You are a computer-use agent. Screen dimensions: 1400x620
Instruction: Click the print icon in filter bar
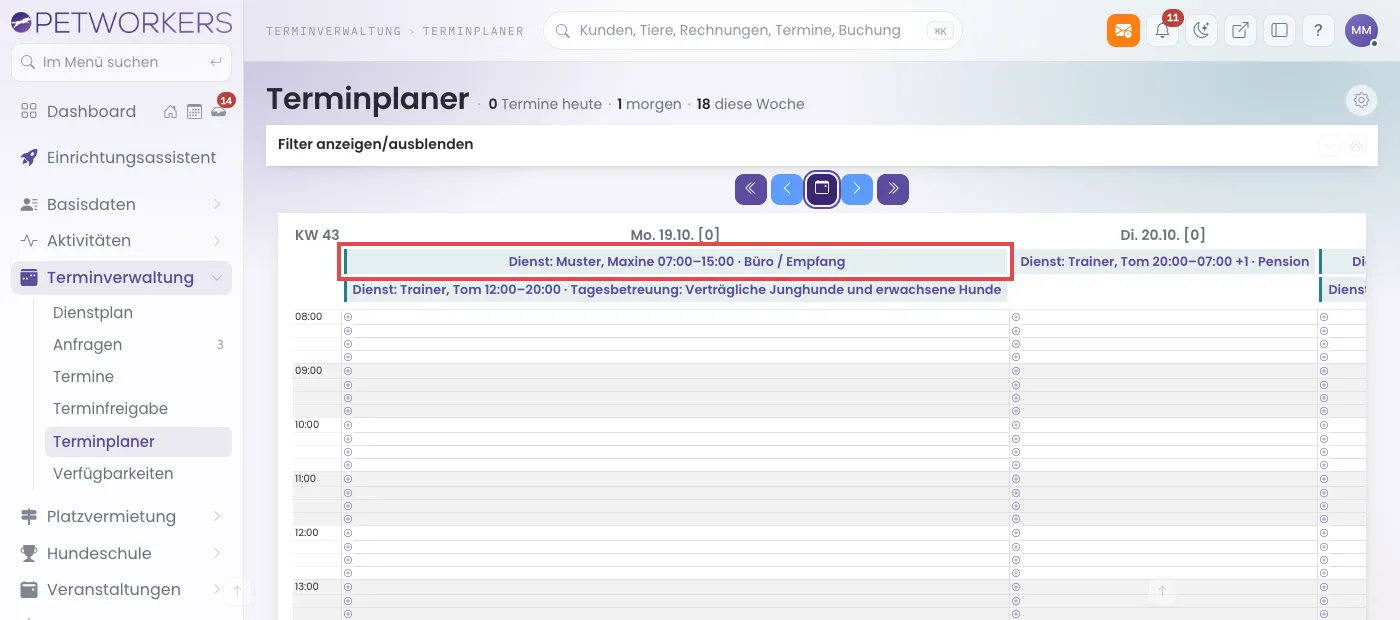pos(1356,145)
